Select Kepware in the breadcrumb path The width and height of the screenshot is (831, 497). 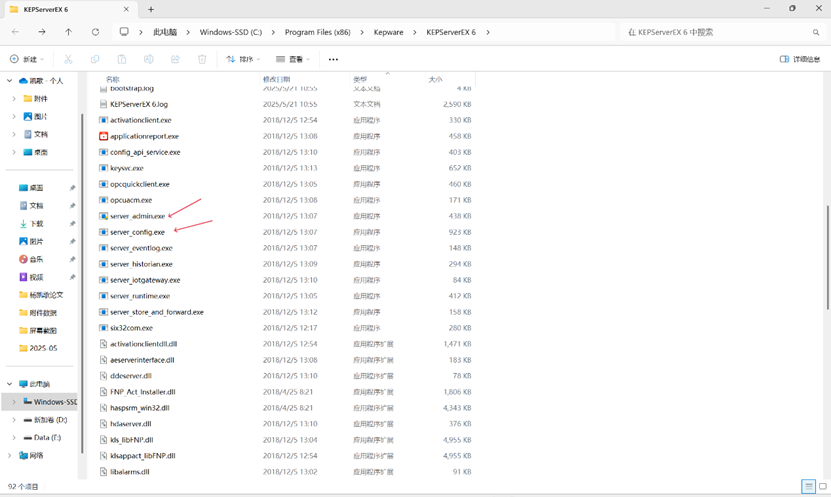(388, 32)
